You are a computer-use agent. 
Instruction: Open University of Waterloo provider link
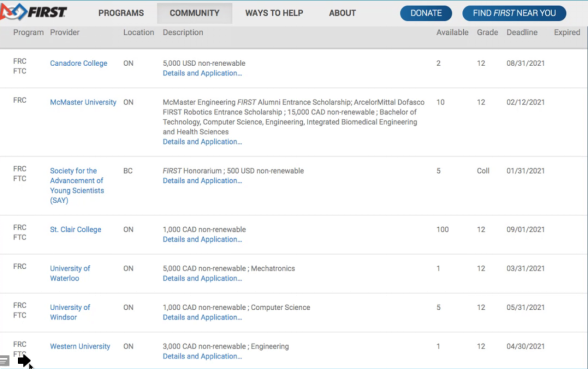click(x=70, y=273)
